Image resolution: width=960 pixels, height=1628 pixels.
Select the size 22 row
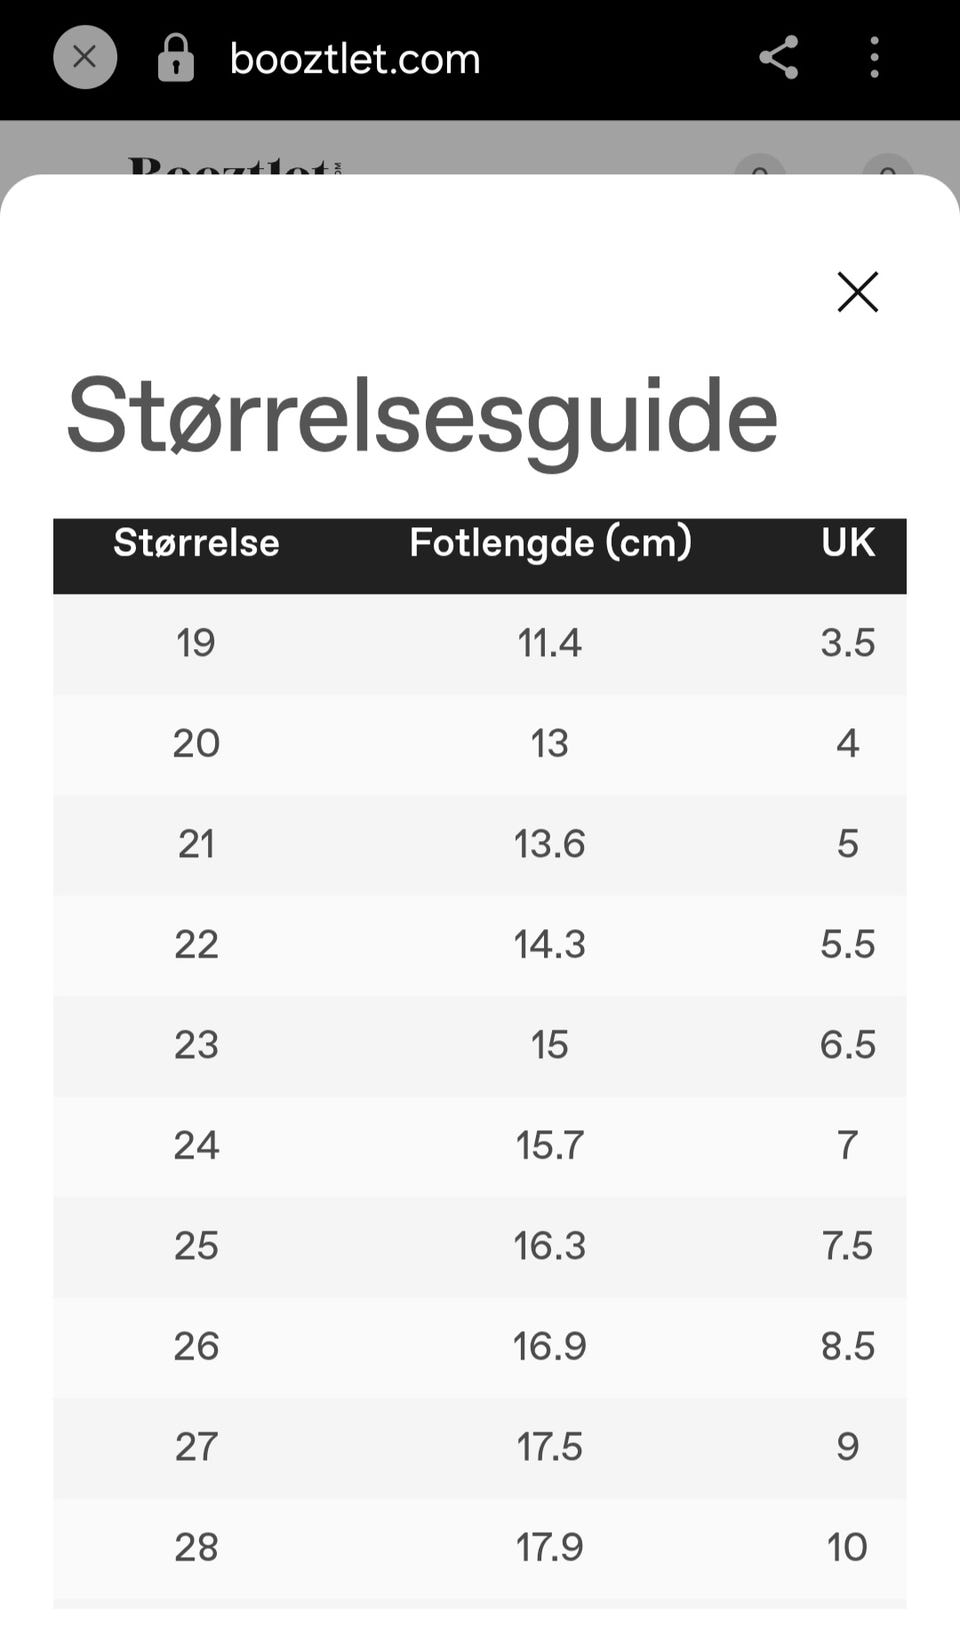coord(480,945)
